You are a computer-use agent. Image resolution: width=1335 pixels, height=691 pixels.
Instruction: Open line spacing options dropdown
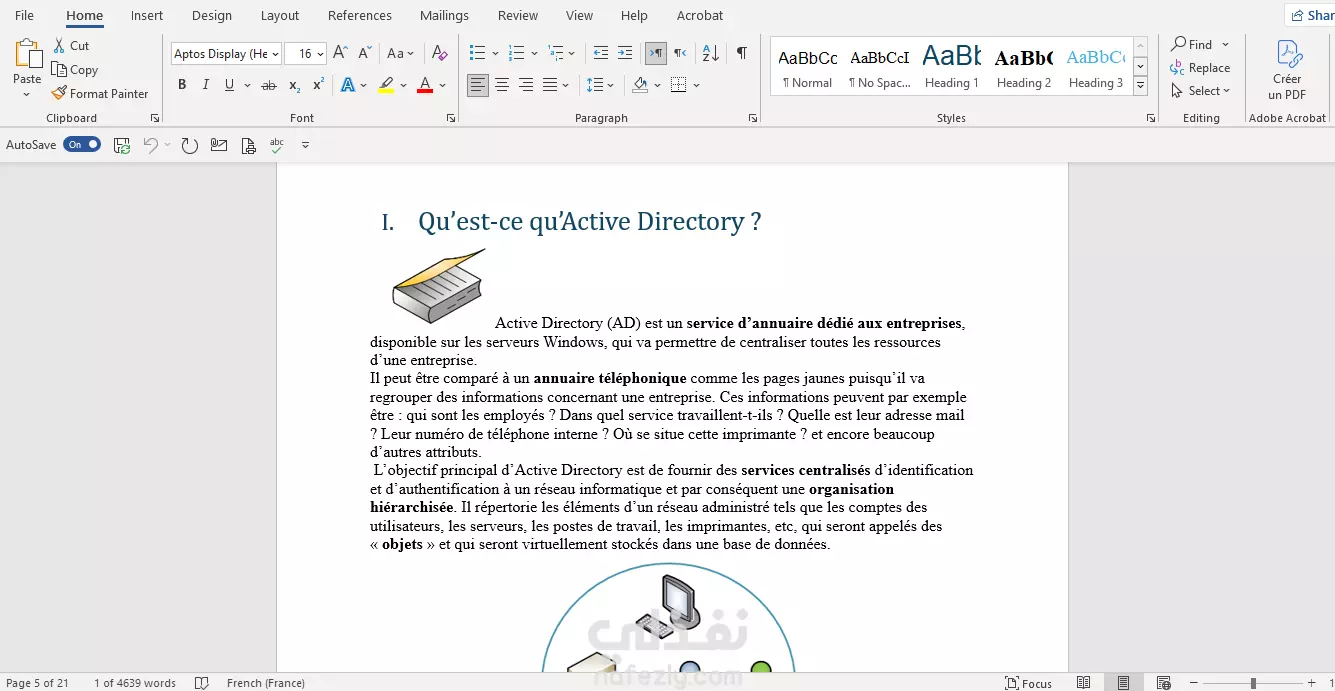(x=600, y=85)
